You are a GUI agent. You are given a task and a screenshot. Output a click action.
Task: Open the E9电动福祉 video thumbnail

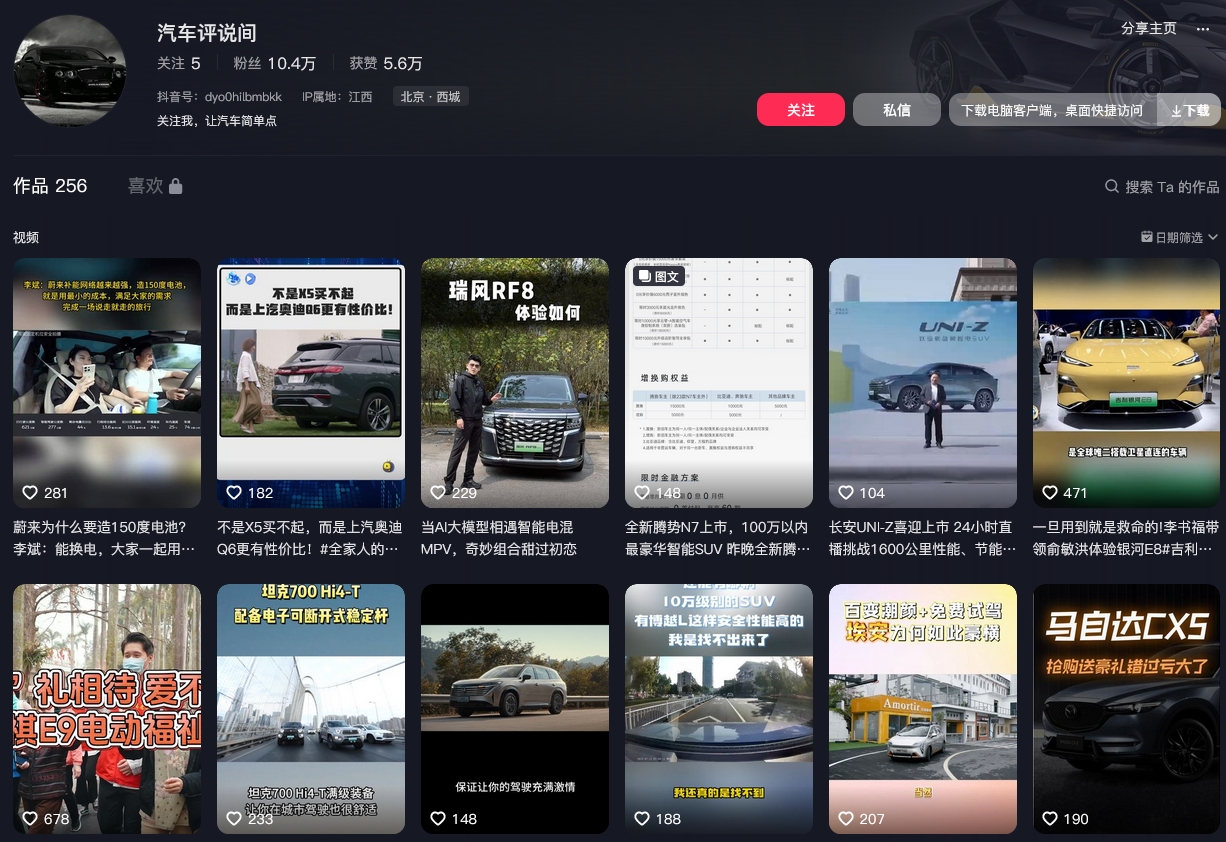(107, 709)
